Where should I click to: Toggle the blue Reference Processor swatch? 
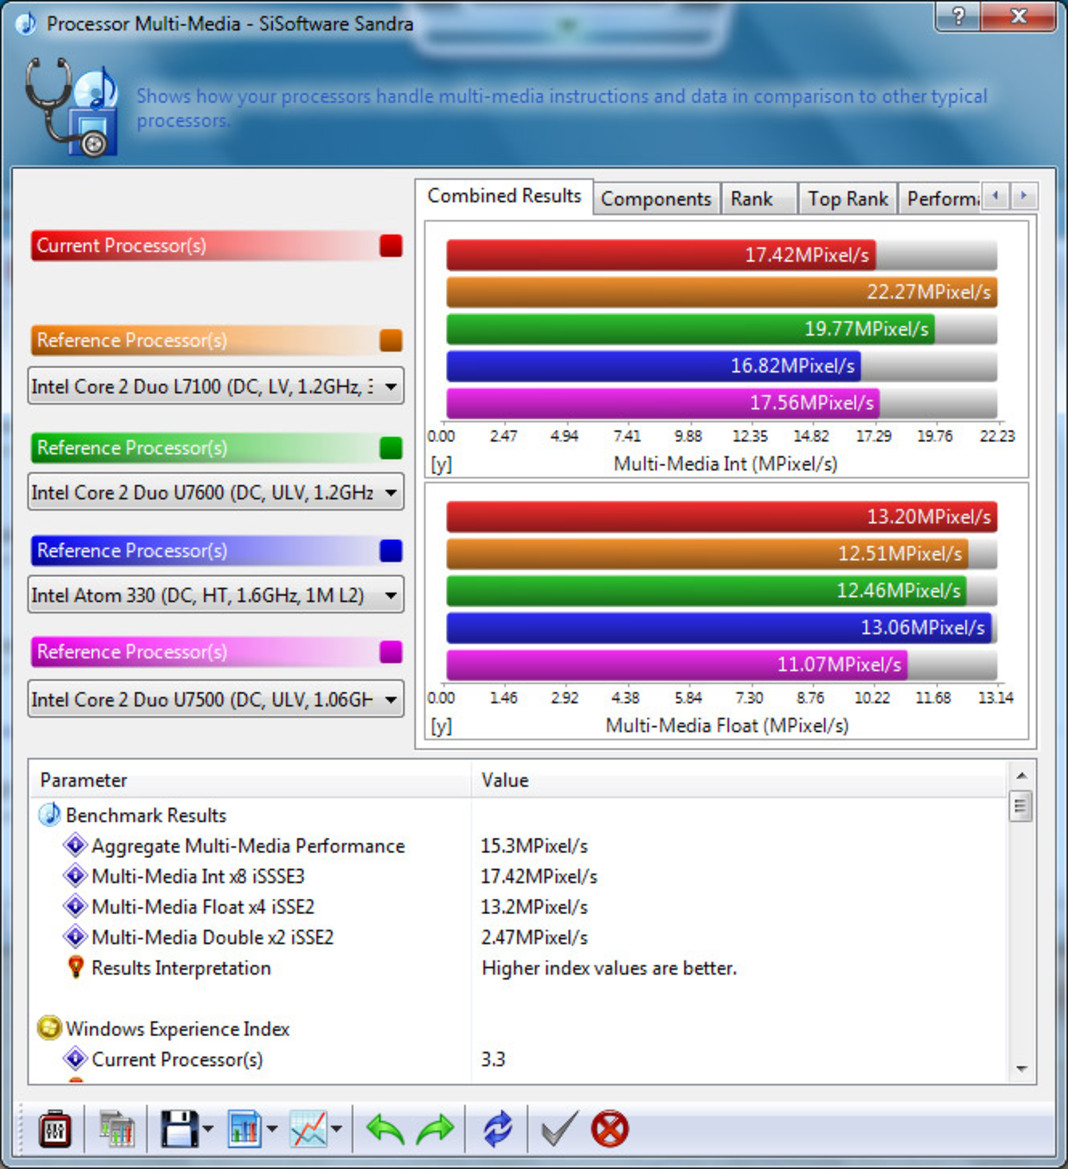(x=391, y=551)
